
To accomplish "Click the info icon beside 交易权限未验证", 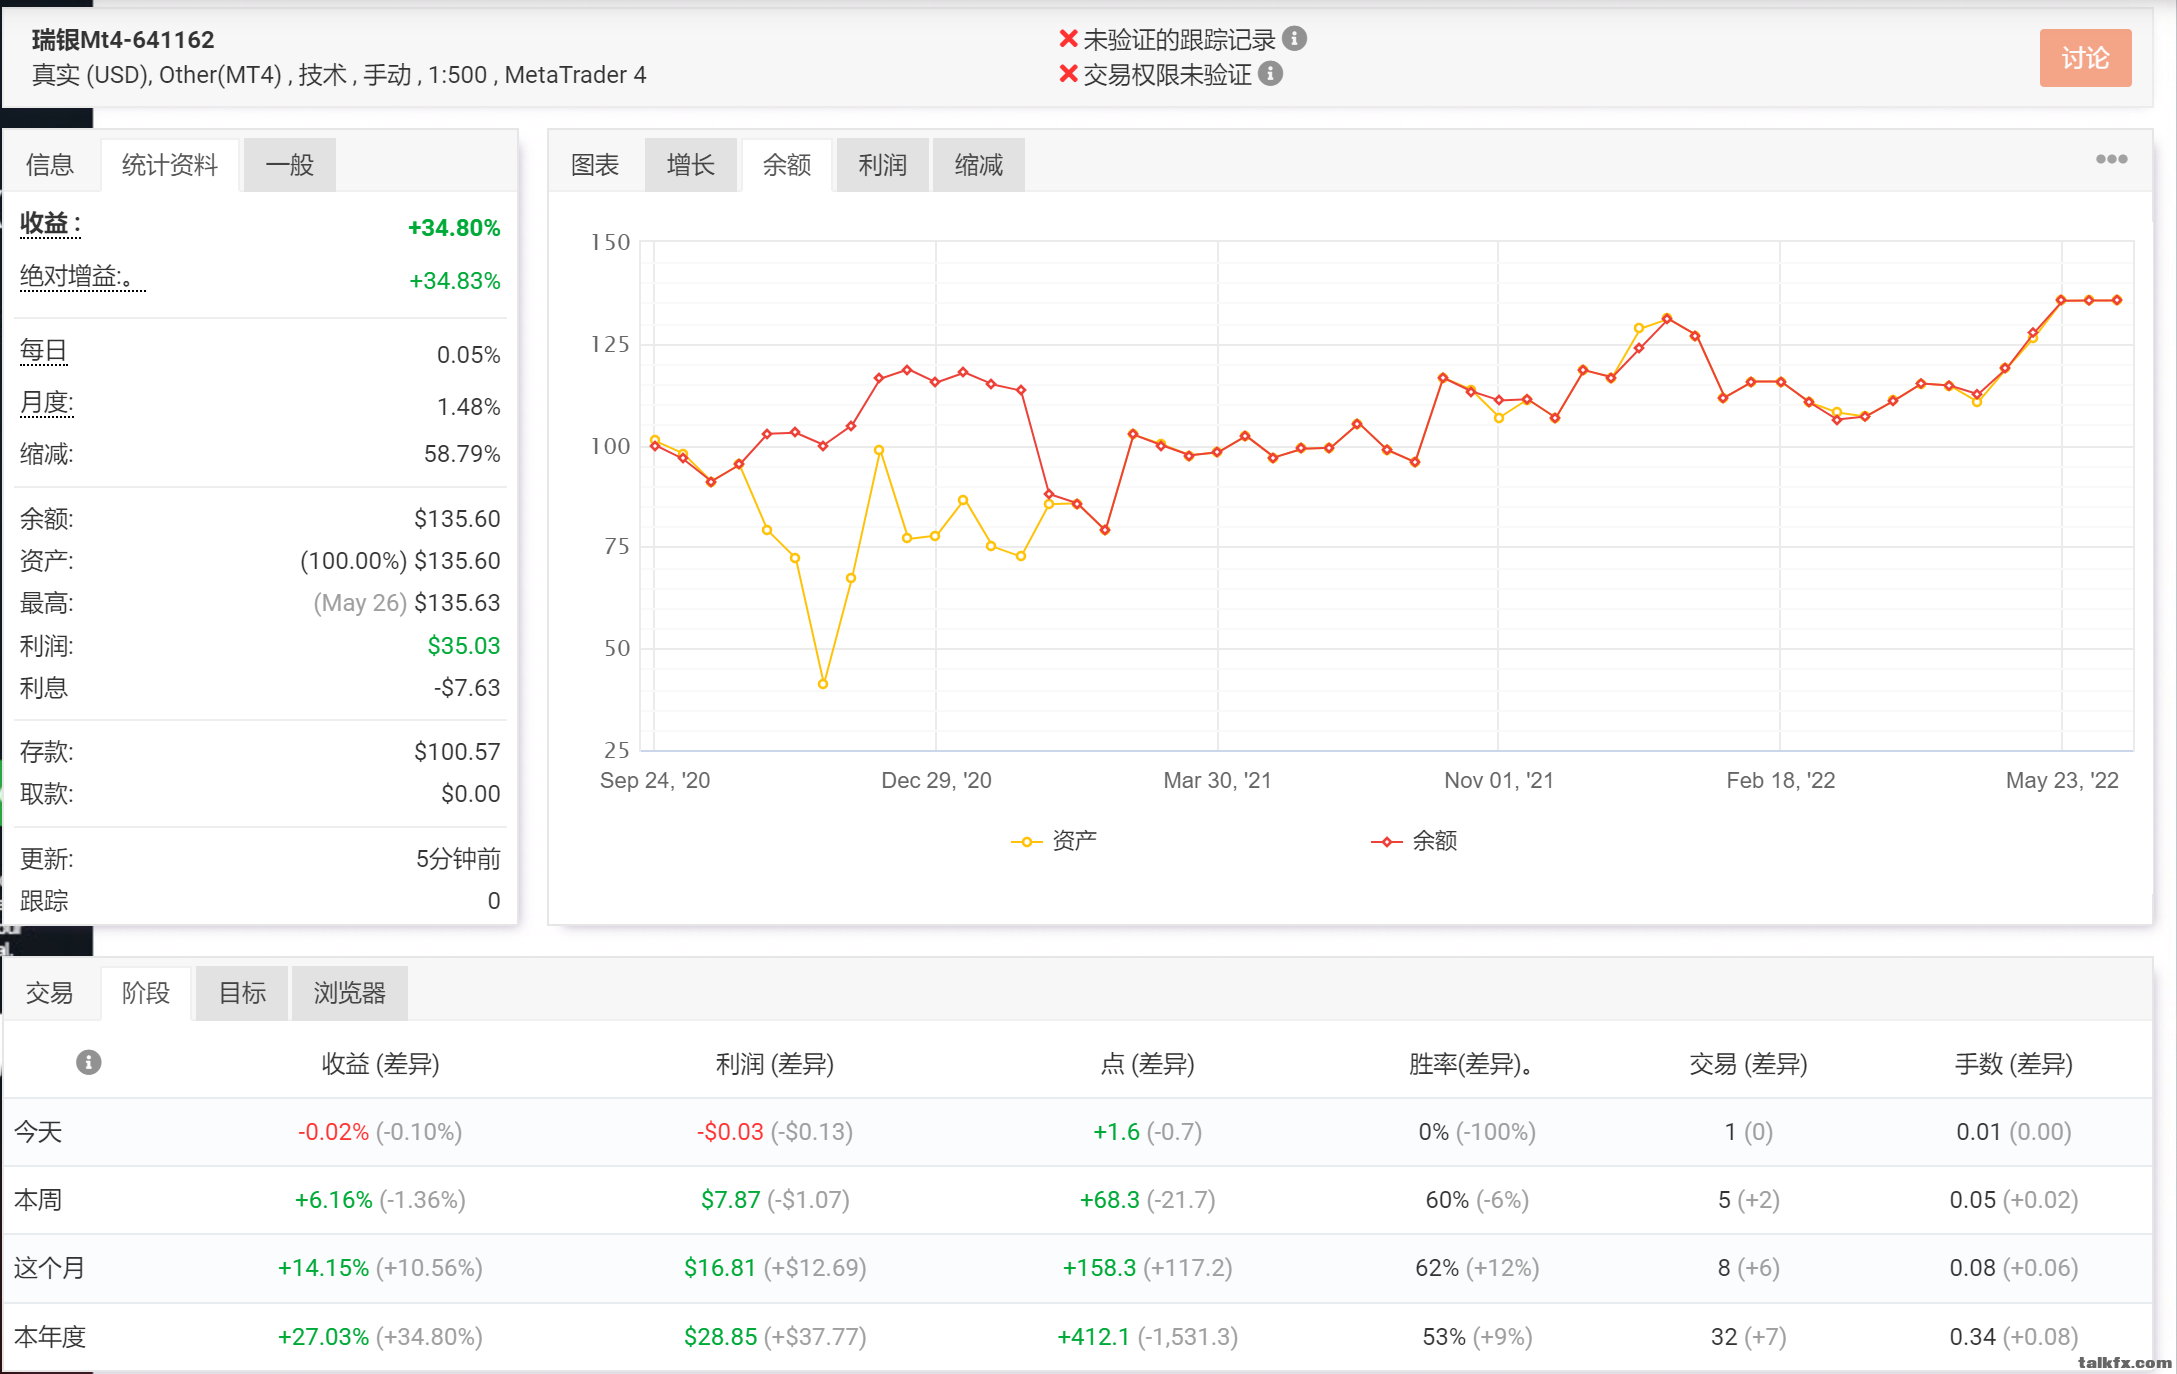I will coord(1270,74).
